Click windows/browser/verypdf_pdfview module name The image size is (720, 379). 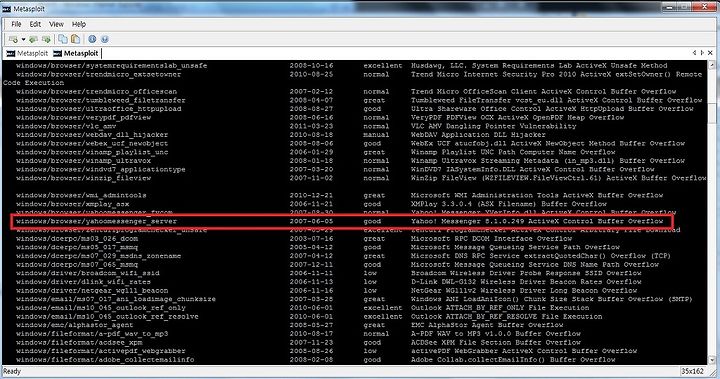pos(83,118)
